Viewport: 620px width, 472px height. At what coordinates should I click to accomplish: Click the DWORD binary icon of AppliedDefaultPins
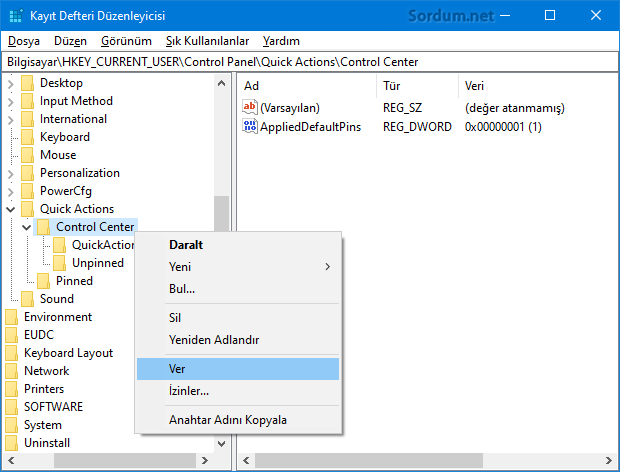[250, 126]
